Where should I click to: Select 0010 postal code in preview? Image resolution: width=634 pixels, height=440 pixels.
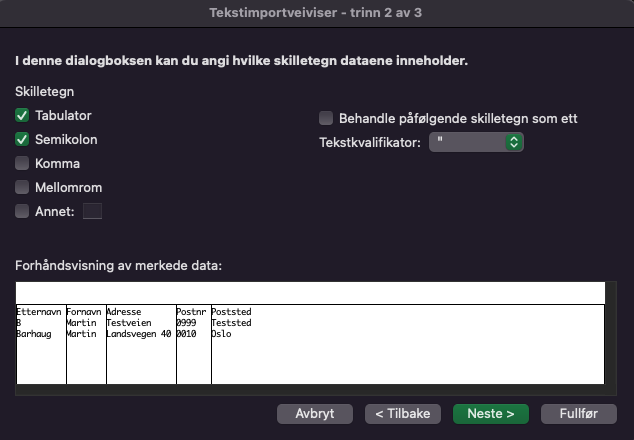pos(186,334)
